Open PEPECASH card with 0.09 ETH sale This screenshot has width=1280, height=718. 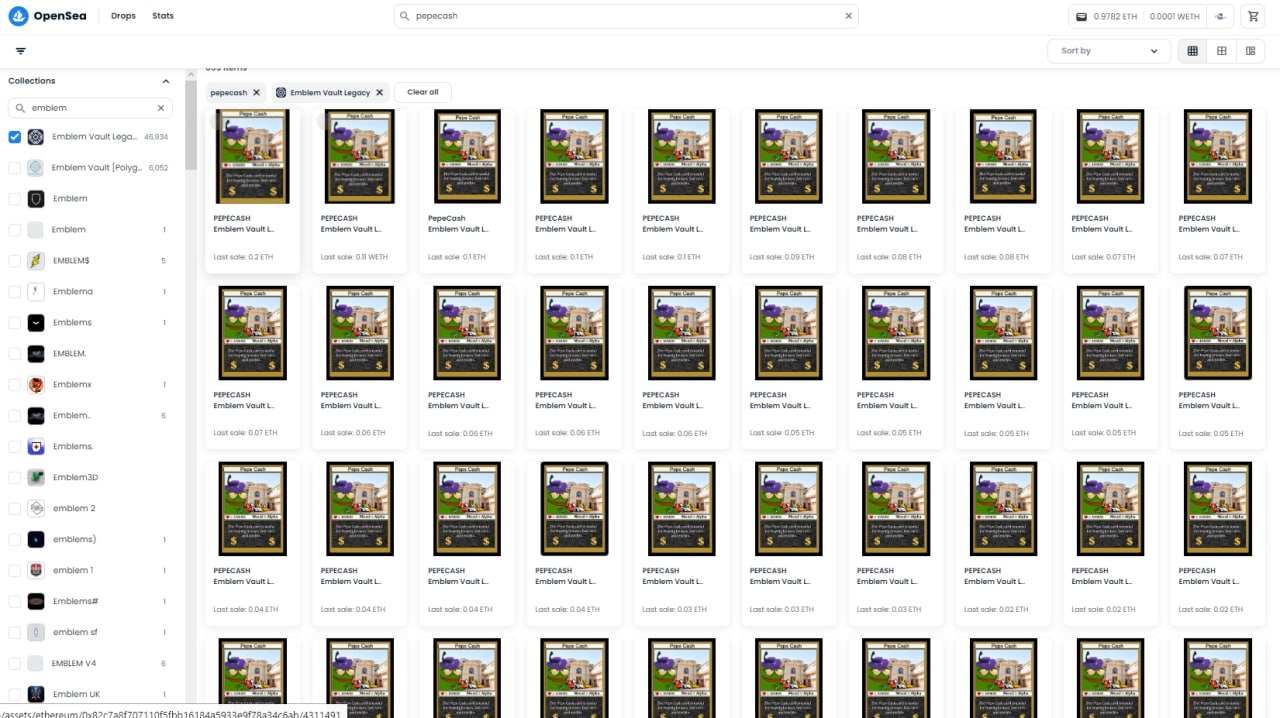(x=788, y=190)
